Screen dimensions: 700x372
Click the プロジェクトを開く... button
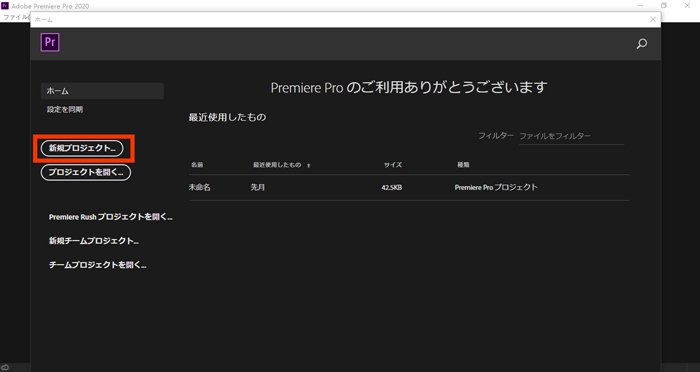coord(86,172)
